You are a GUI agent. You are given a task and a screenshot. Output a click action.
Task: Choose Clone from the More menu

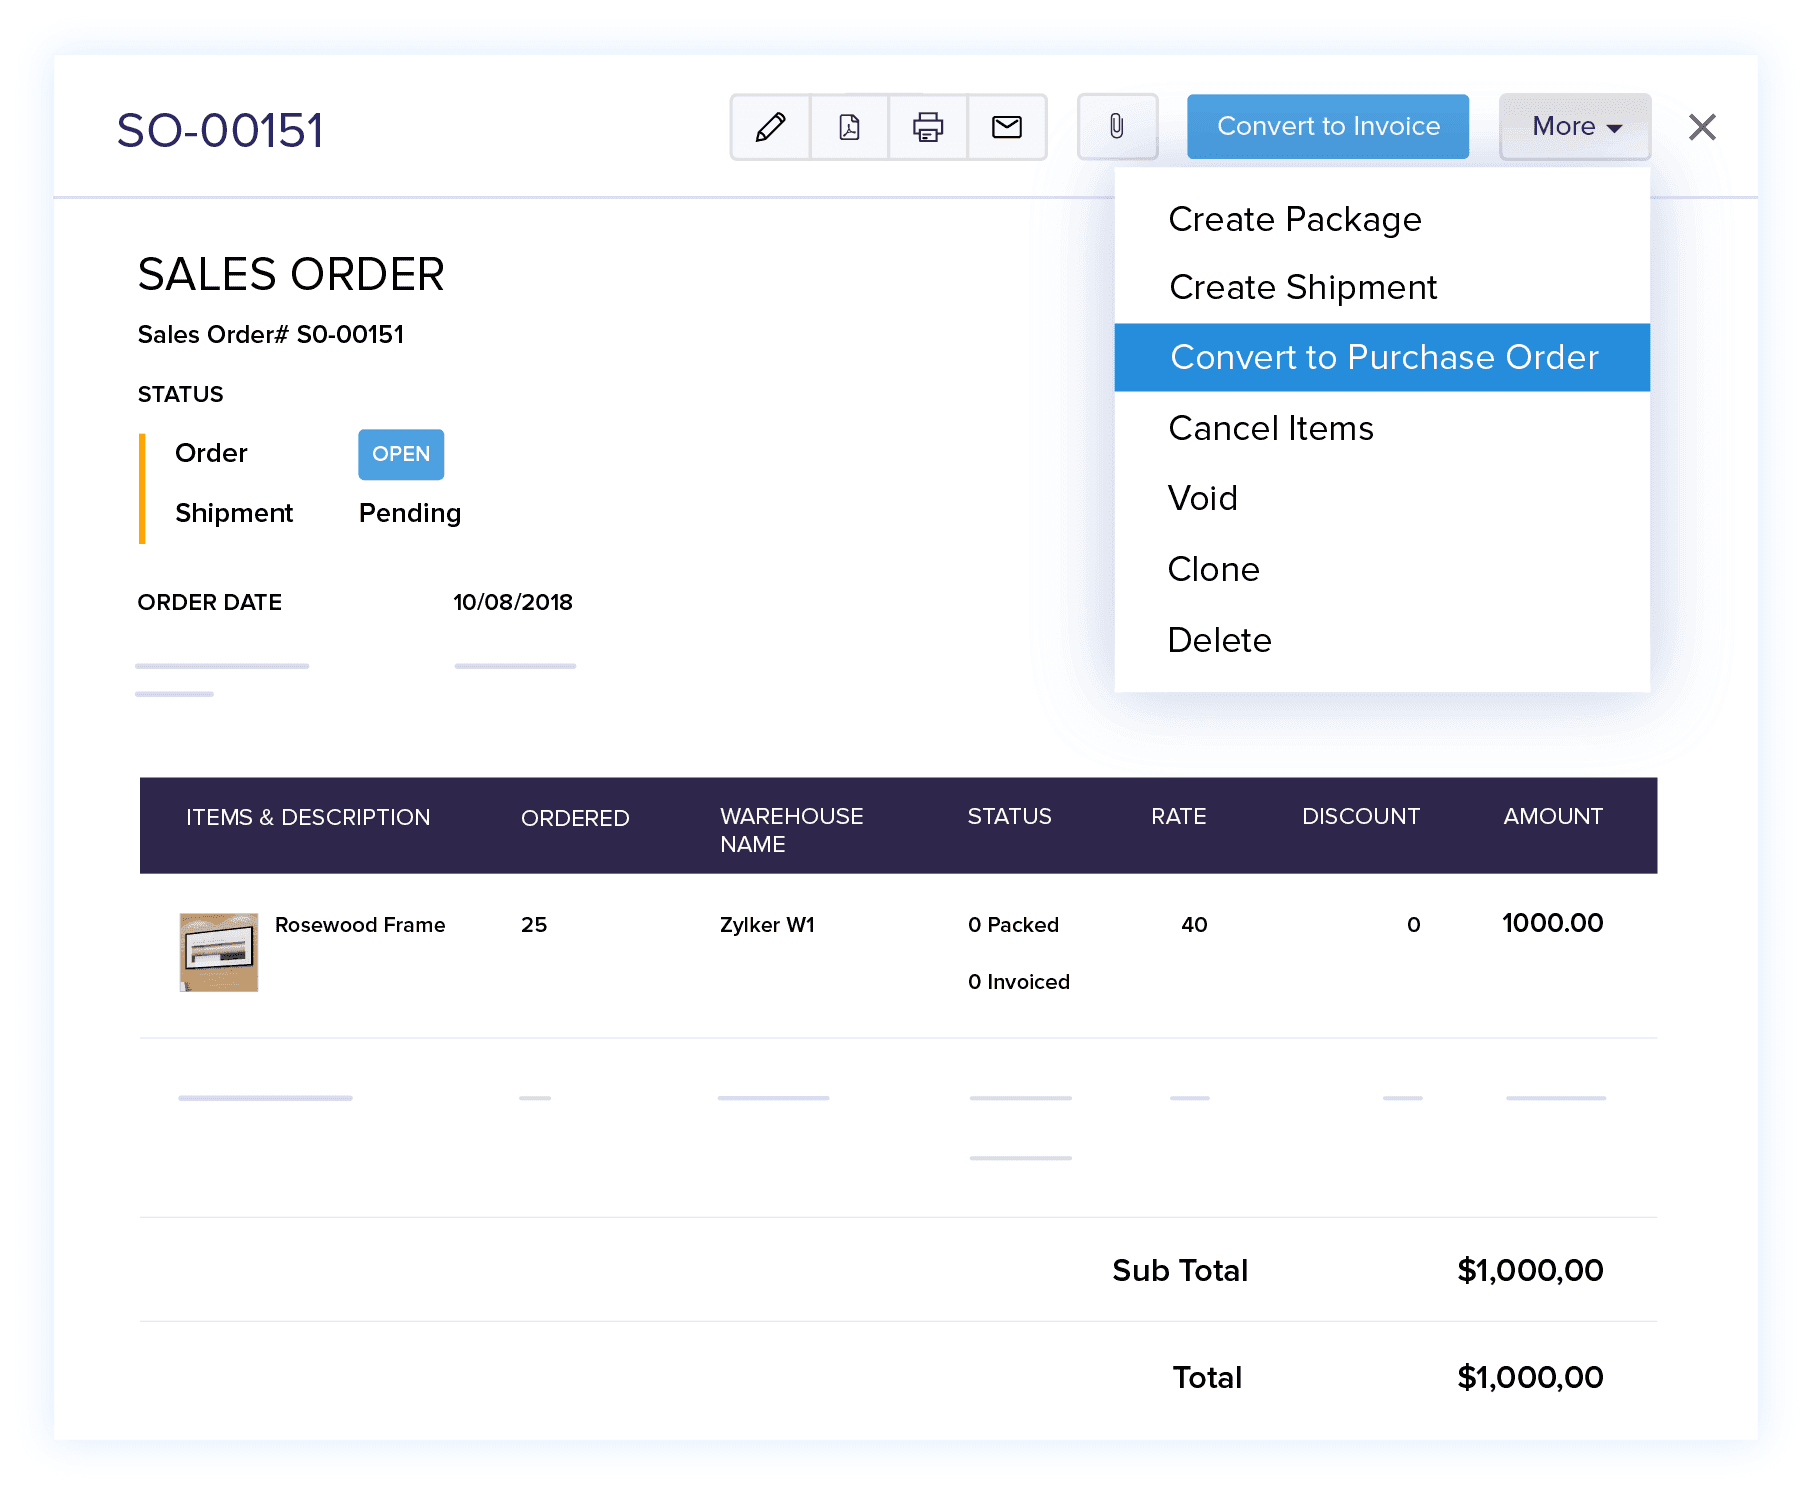1213,569
